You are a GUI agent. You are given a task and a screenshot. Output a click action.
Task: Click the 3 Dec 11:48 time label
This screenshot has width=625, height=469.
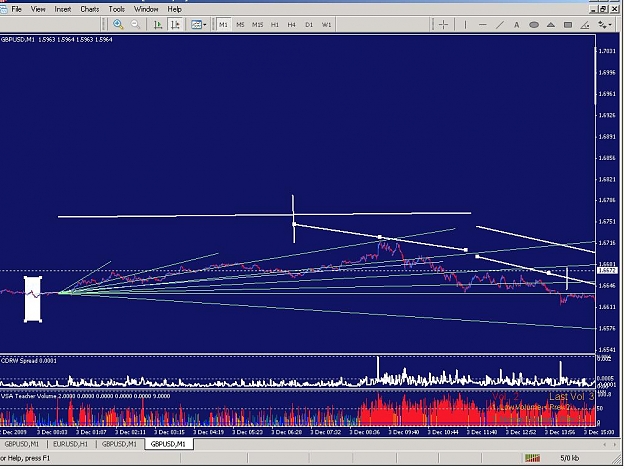pyautogui.click(x=482, y=432)
